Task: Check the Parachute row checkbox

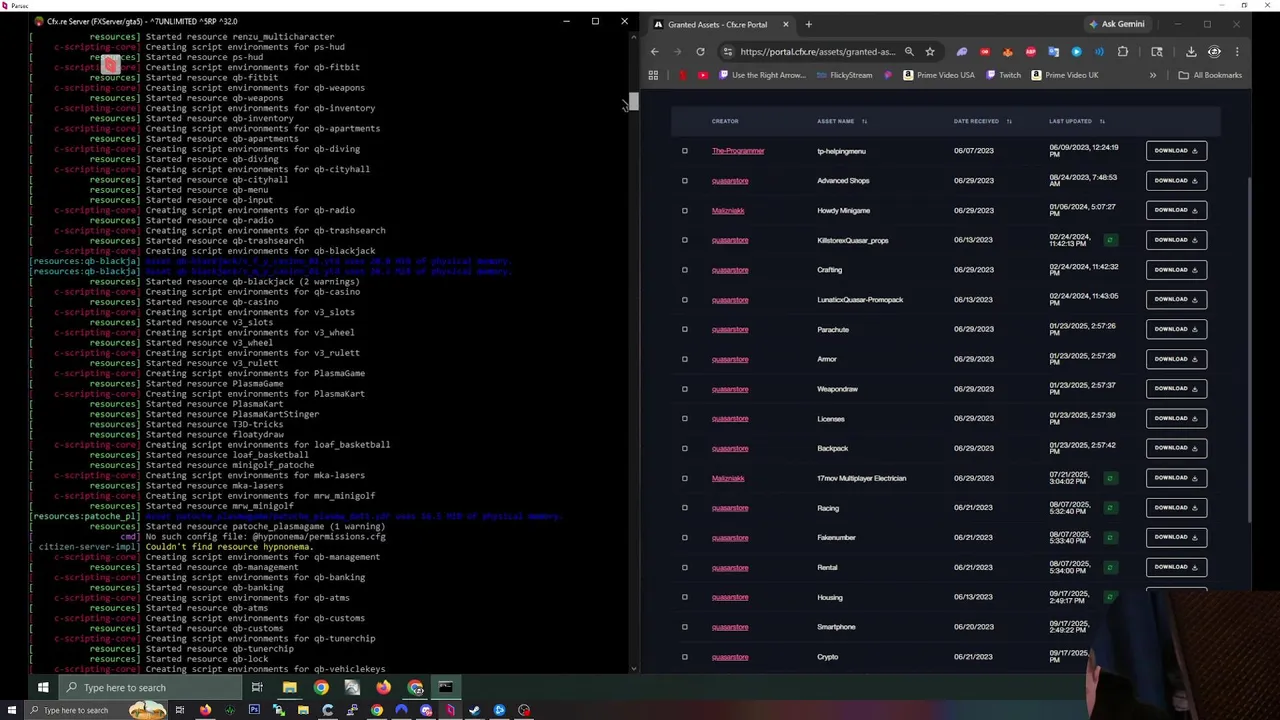Action: [685, 329]
